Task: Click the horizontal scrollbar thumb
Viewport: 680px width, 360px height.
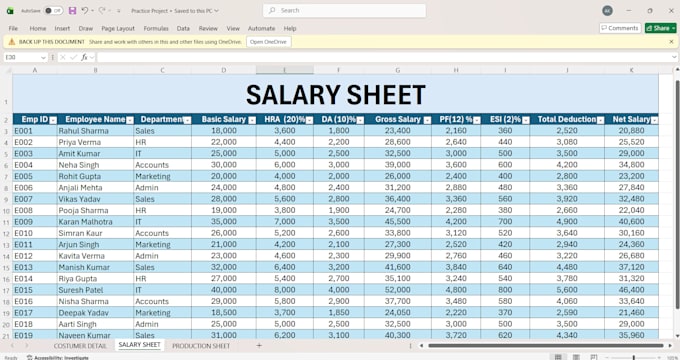Action: pos(546,346)
